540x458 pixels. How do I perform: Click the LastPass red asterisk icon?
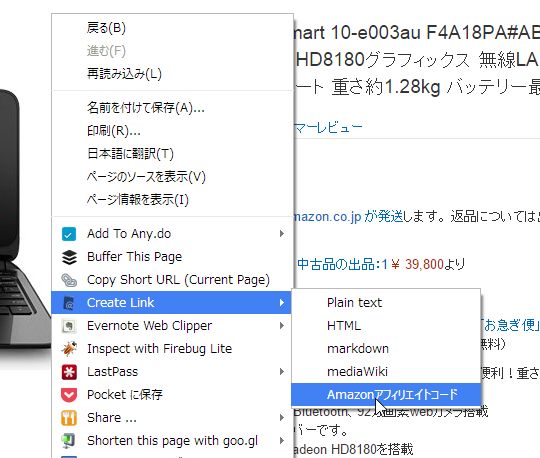pyautogui.click(x=69, y=372)
